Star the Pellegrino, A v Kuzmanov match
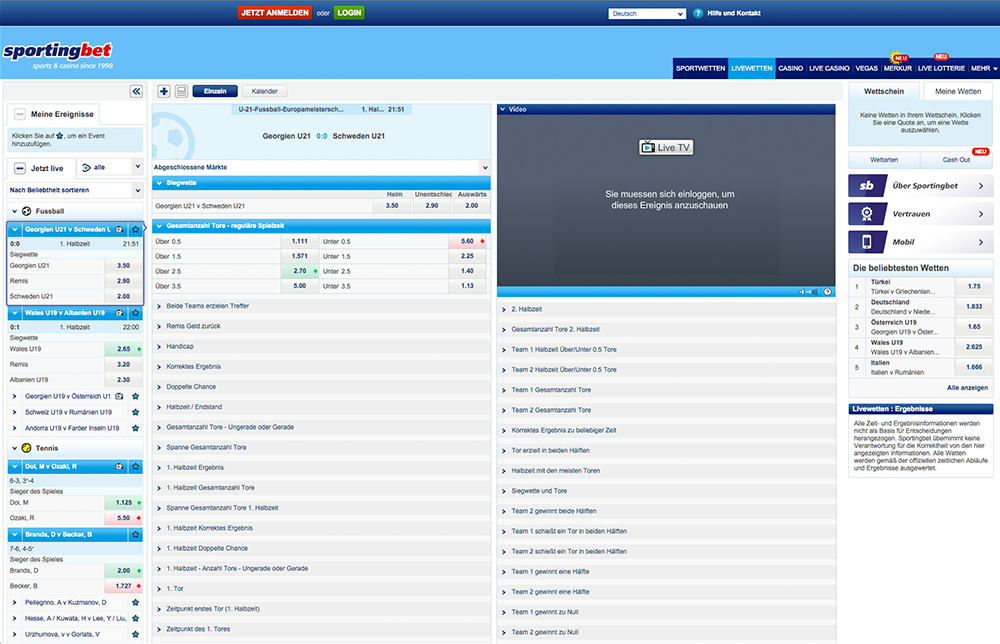The height and width of the screenshot is (644, 1000). coord(135,602)
